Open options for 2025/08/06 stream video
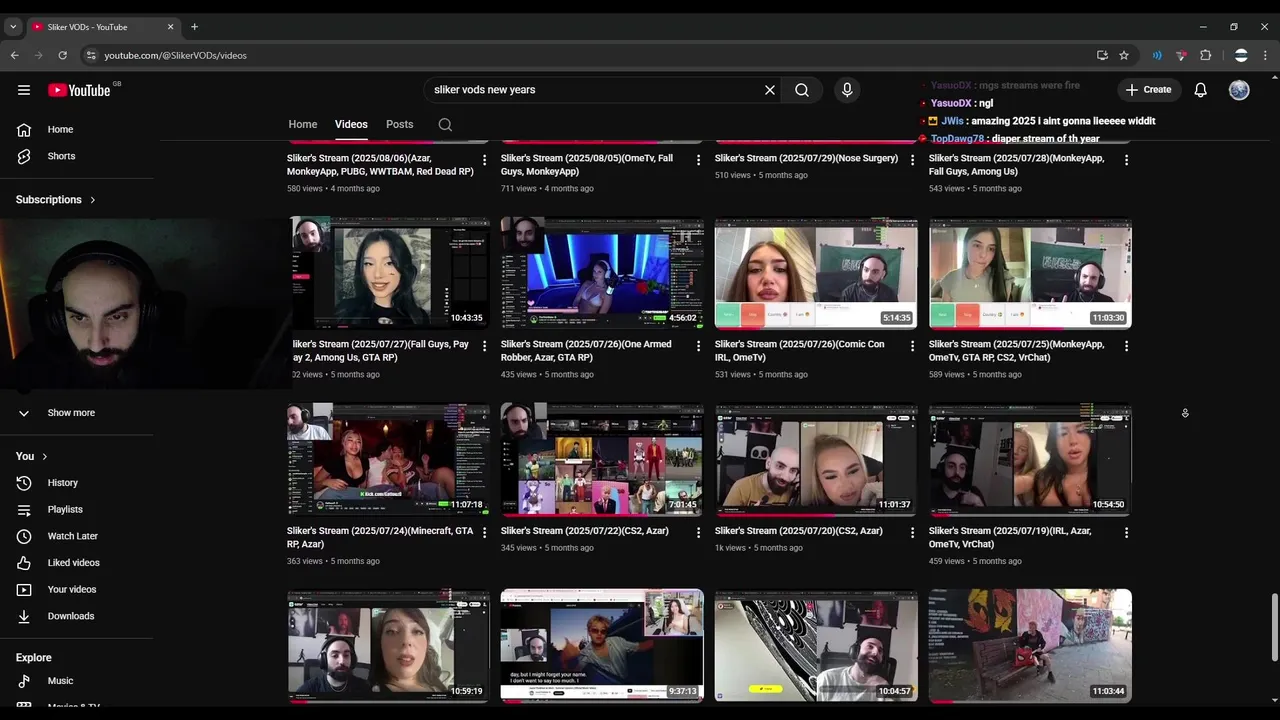 click(x=485, y=160)
